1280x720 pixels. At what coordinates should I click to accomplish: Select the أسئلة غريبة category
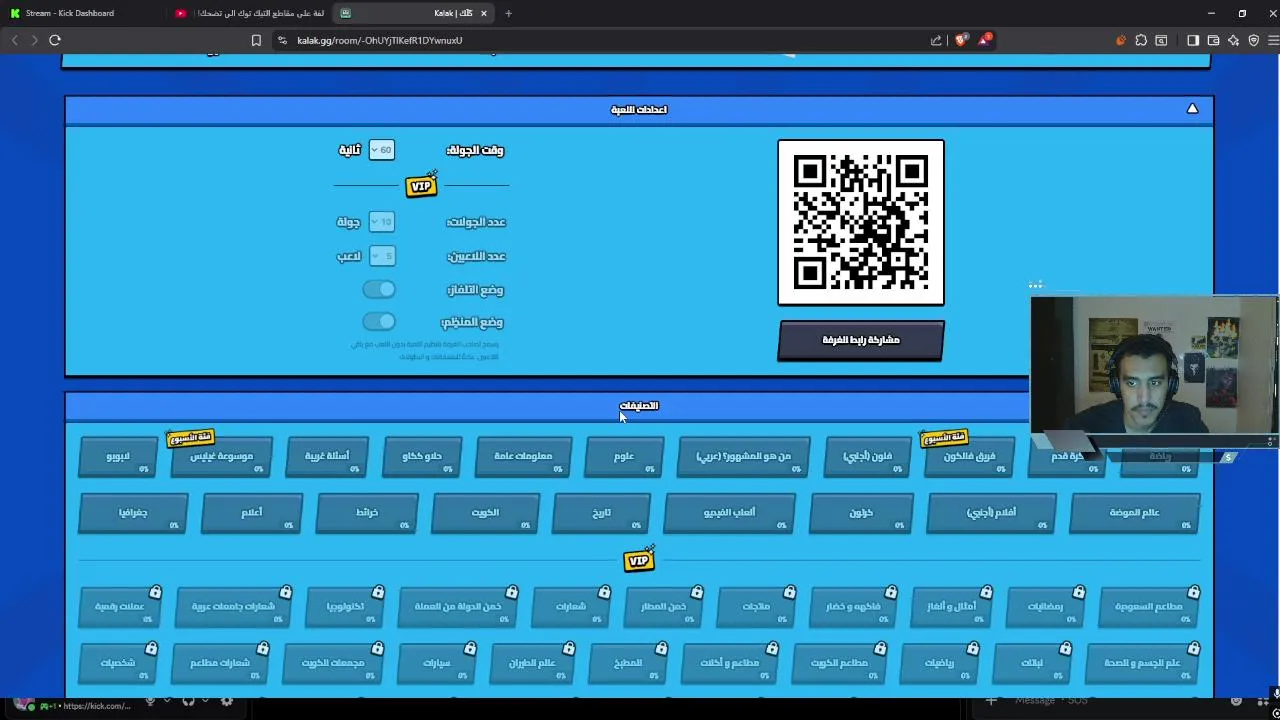pos(327,457)
